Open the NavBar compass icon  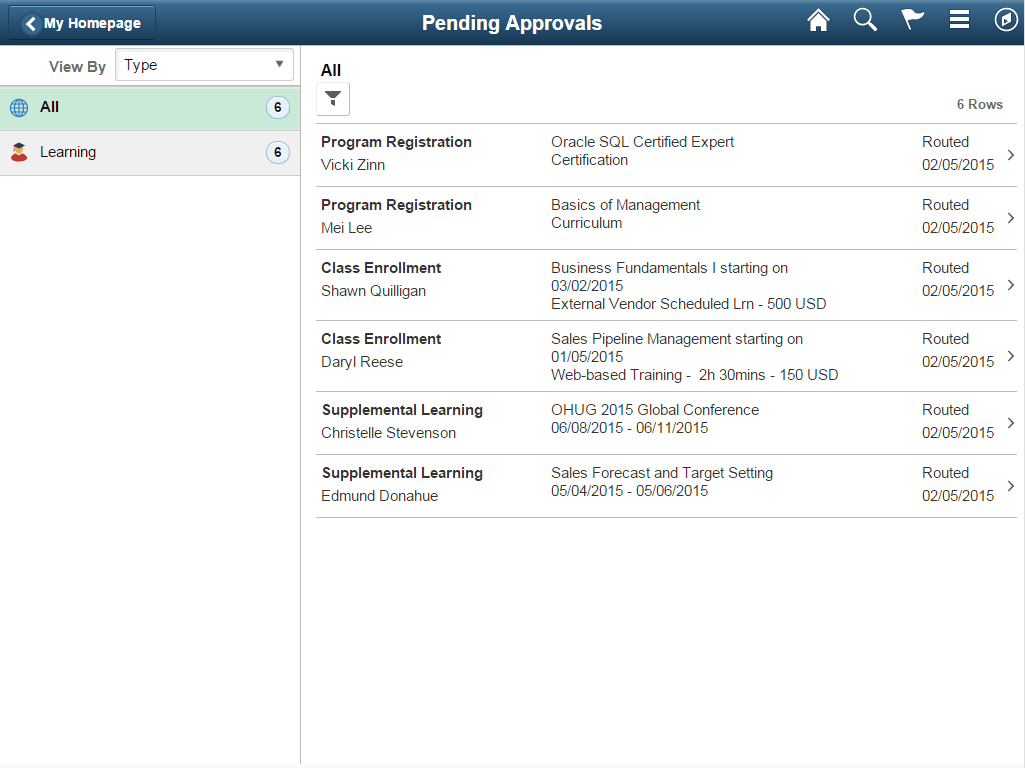pos(1006,19)
